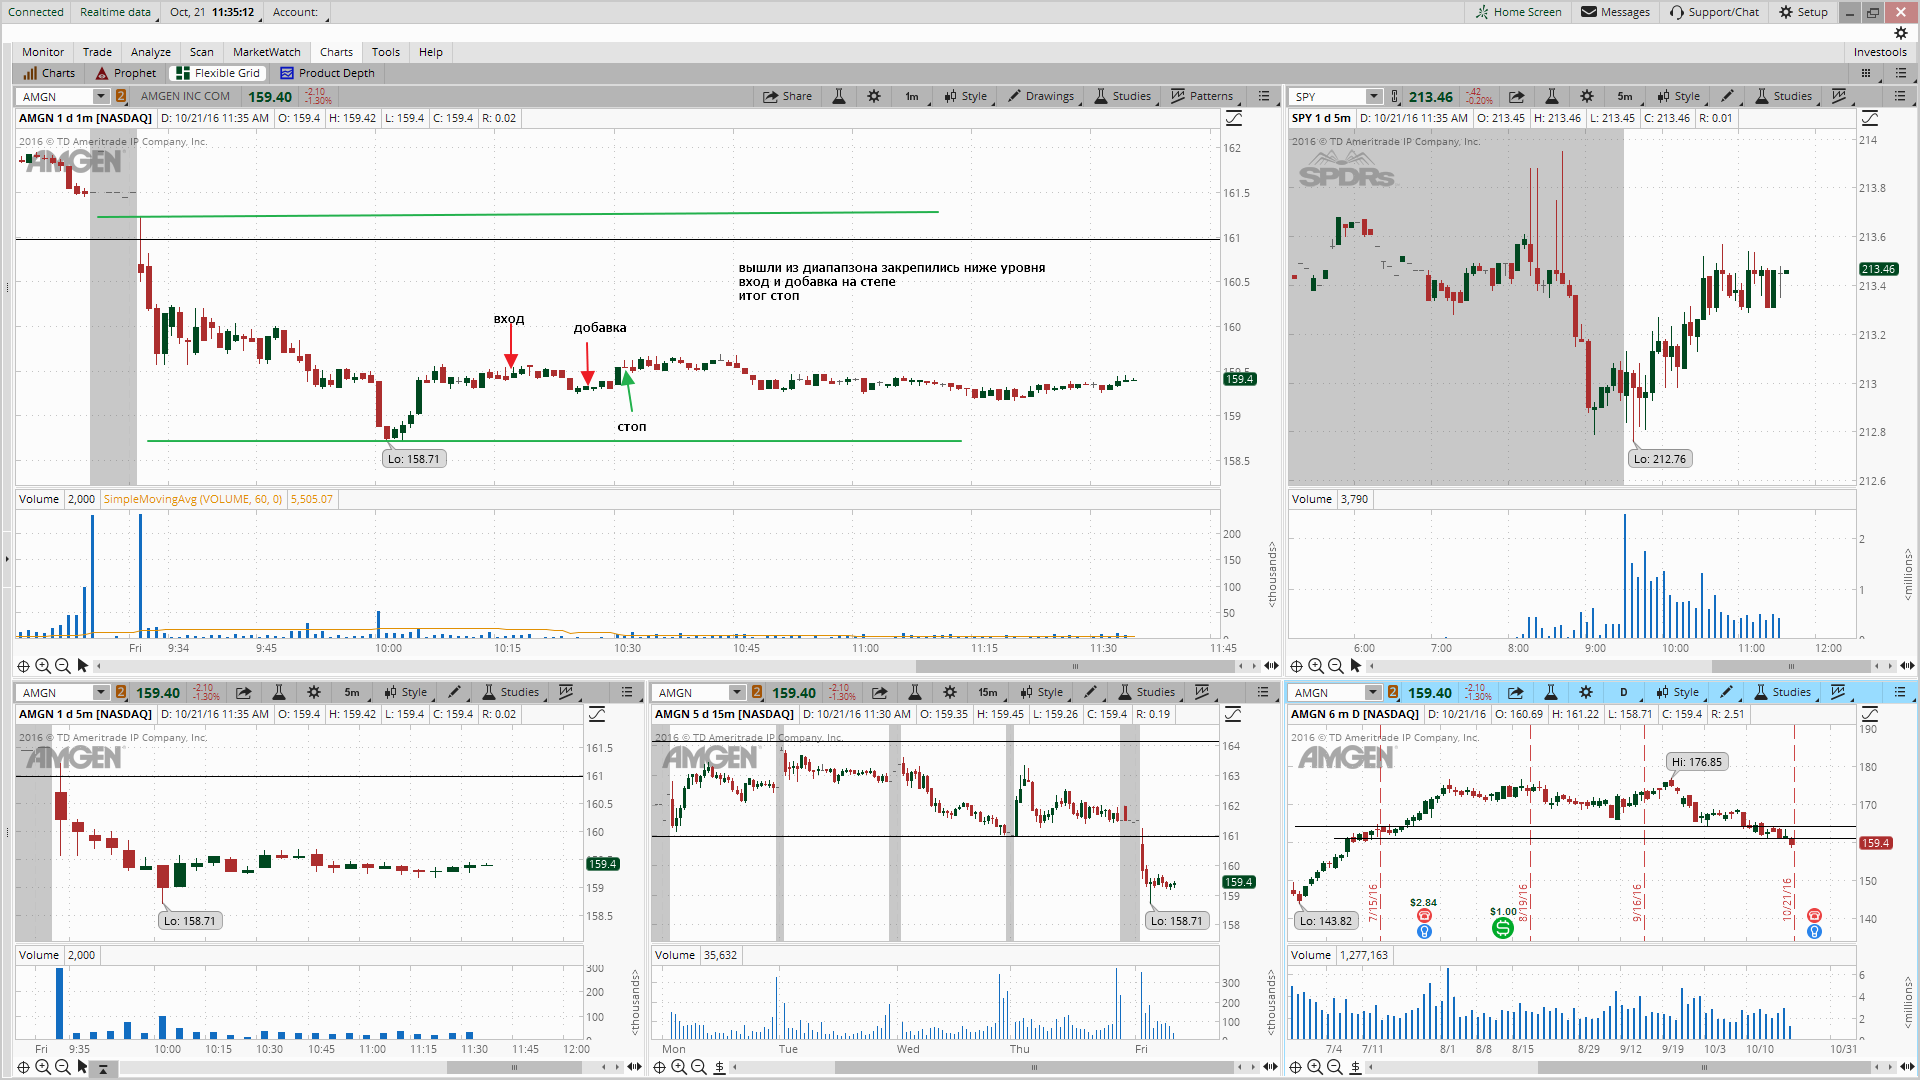
Task: Toggle orange link icon on AMGN 15m chart
Action: point(757,693)
